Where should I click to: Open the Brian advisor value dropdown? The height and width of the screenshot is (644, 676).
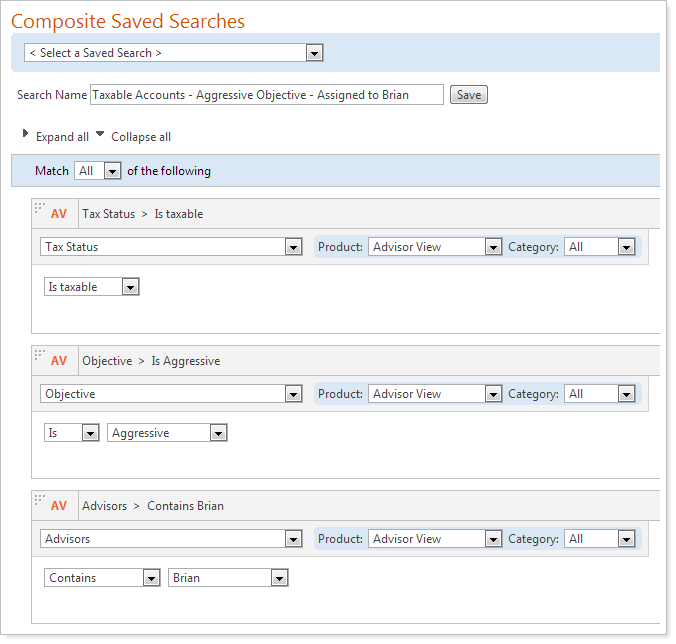pos(228,578)
